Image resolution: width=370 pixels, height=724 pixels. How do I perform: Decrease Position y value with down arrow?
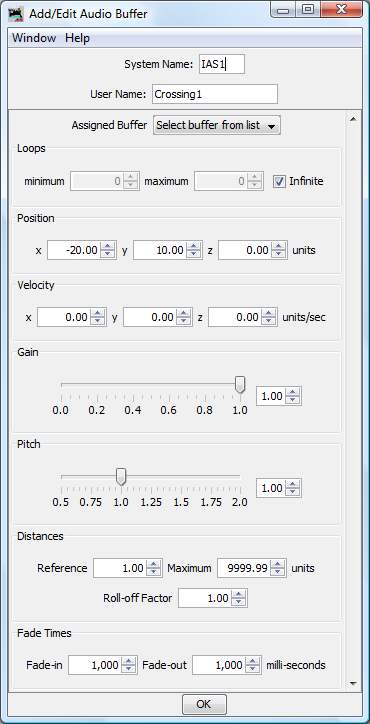click(194, 254)
